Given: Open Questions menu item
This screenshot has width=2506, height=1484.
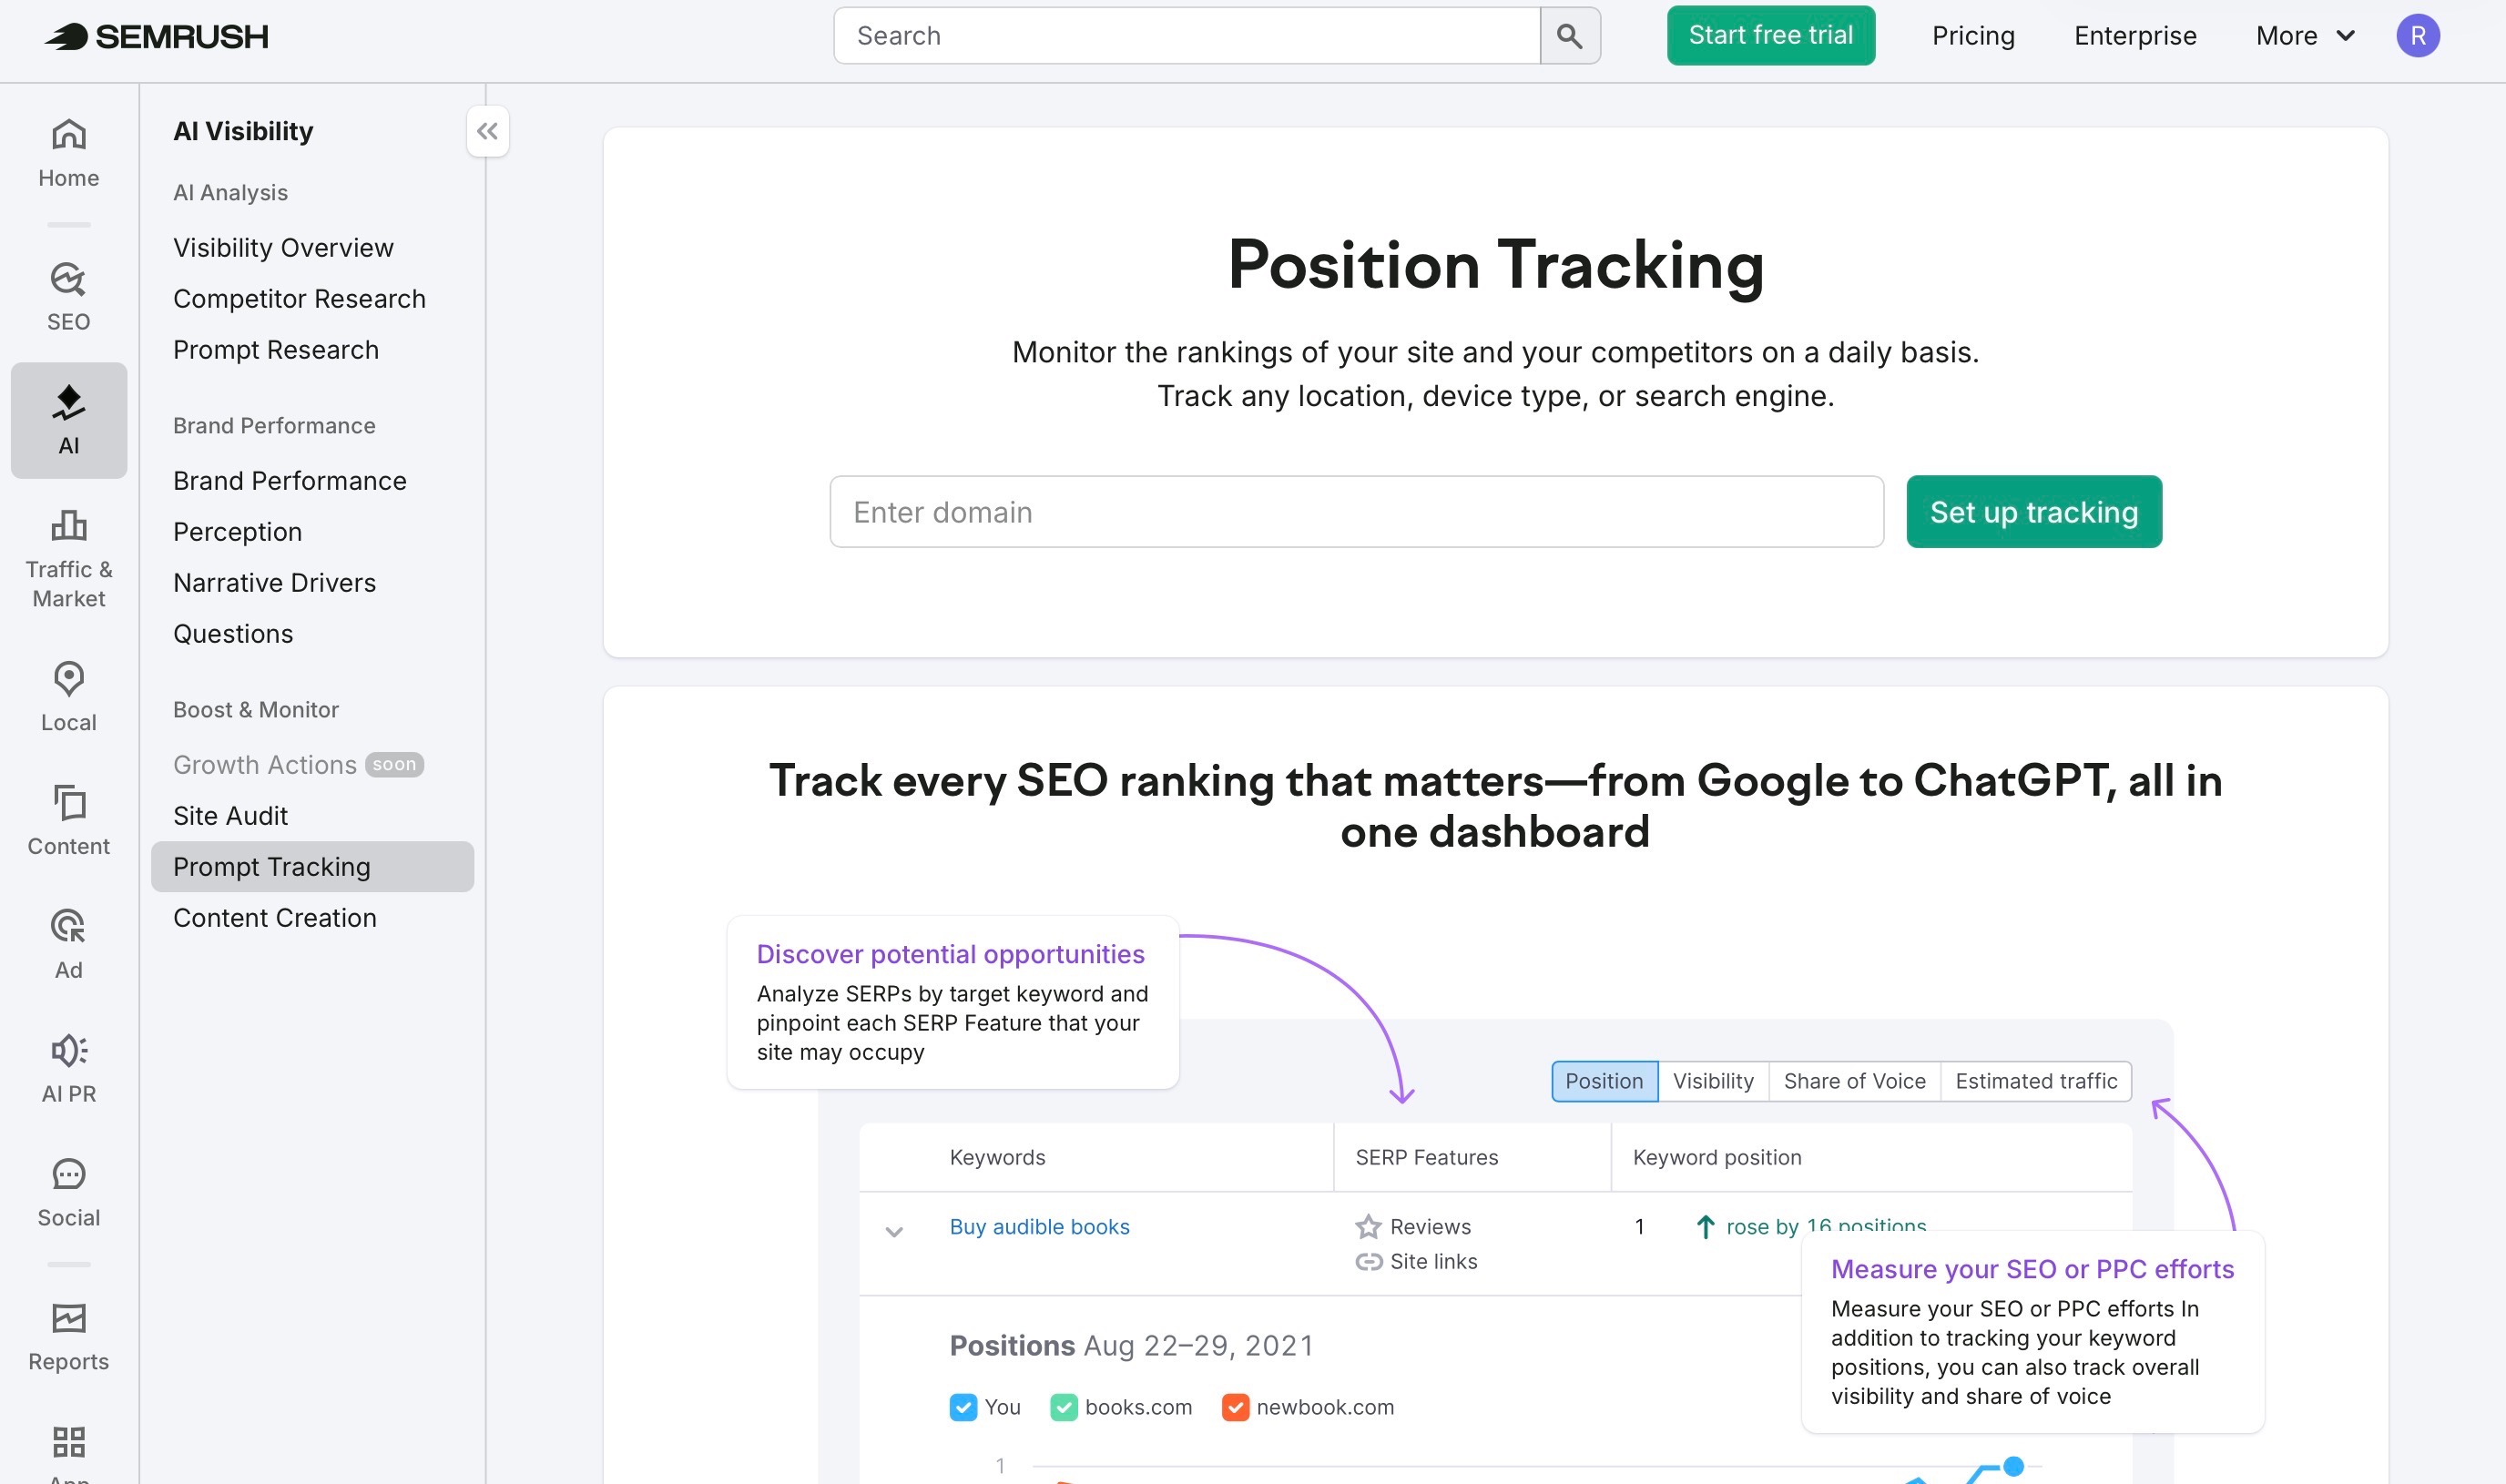Looking at the screenshot, I should pyautogui.click(x=233, y=633).
